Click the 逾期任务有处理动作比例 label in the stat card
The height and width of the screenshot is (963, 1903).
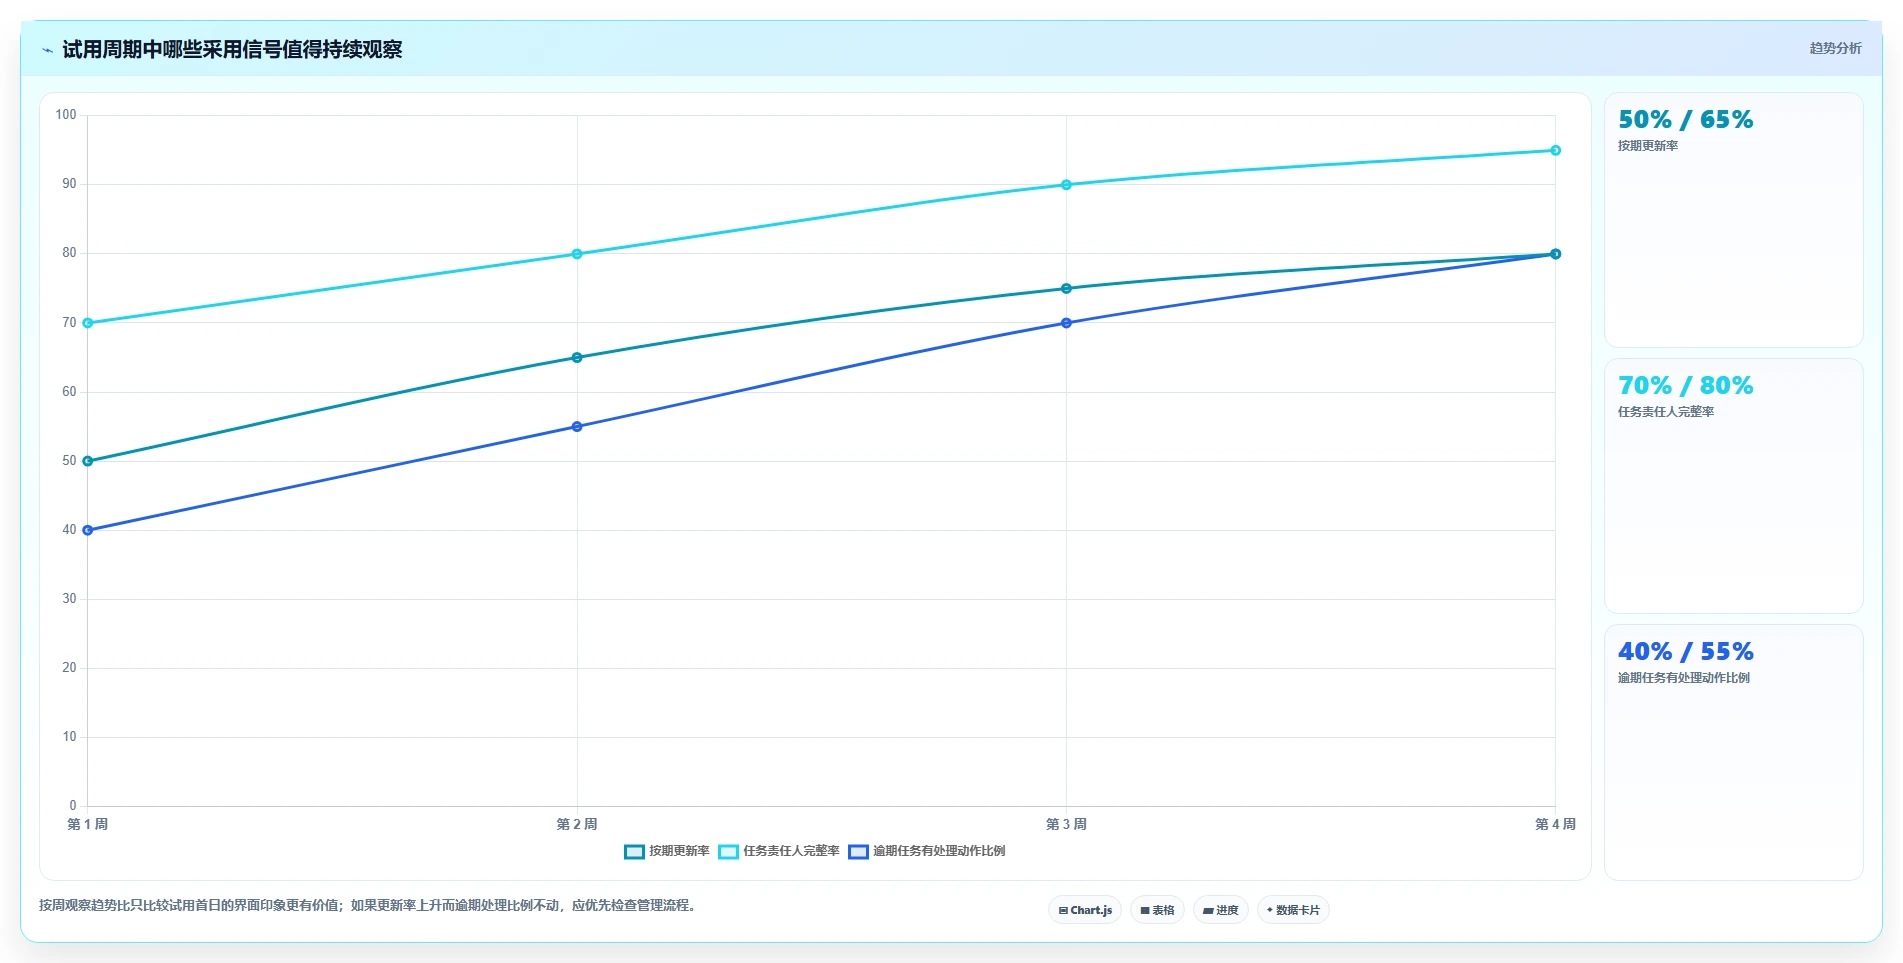[1684, 678]
